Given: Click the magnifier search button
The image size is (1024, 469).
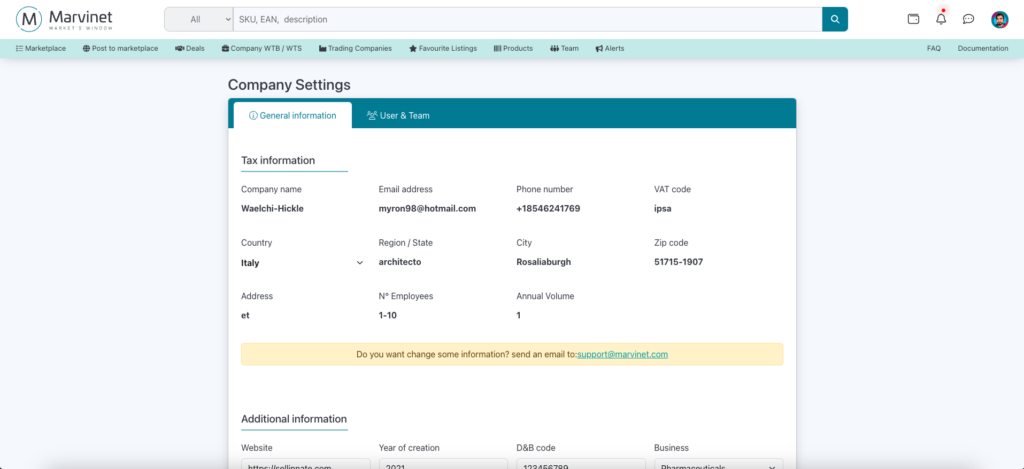Looking at the screenshot, I should (835, 19).
